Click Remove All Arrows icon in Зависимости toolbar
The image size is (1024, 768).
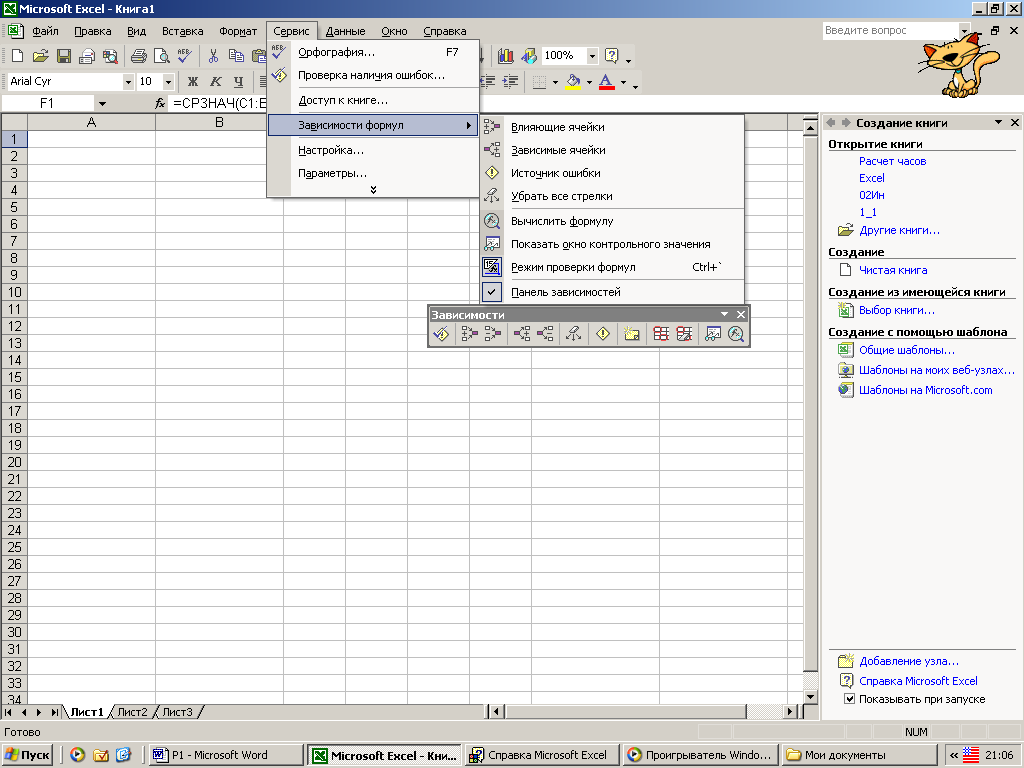click(573, 334)
